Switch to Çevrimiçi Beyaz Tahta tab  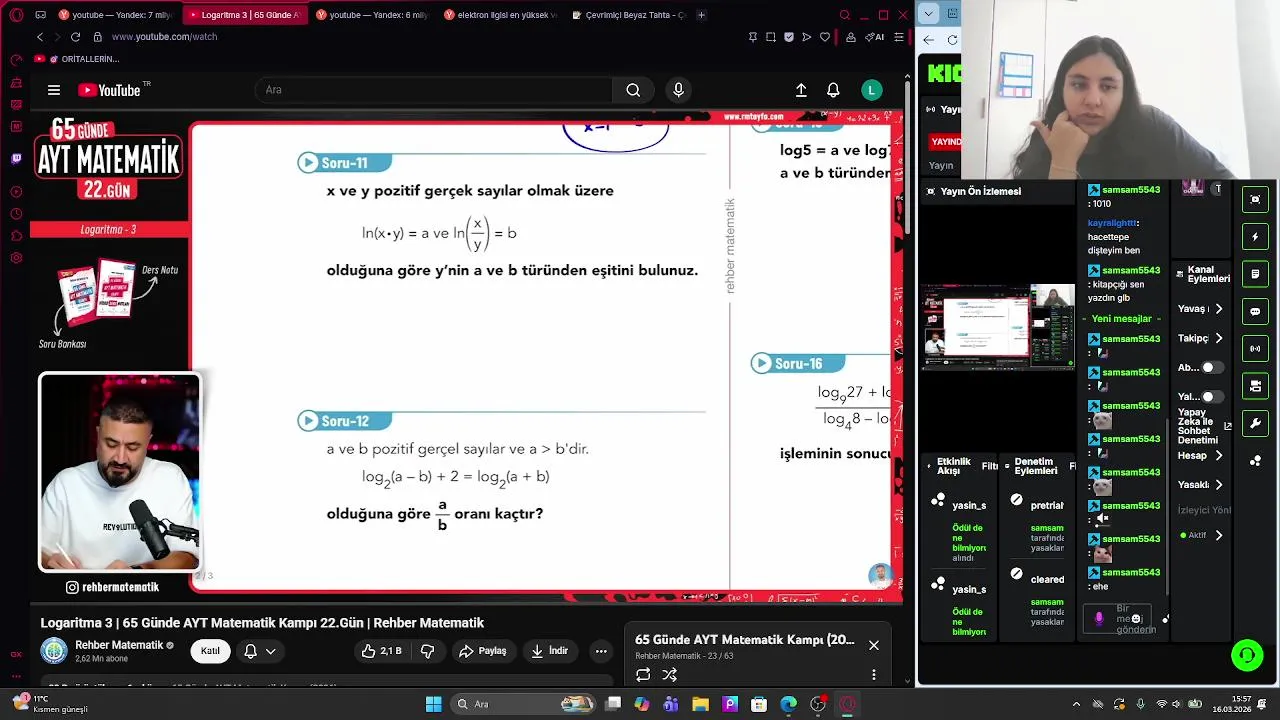pyautogui.click(x=628, y=15)
